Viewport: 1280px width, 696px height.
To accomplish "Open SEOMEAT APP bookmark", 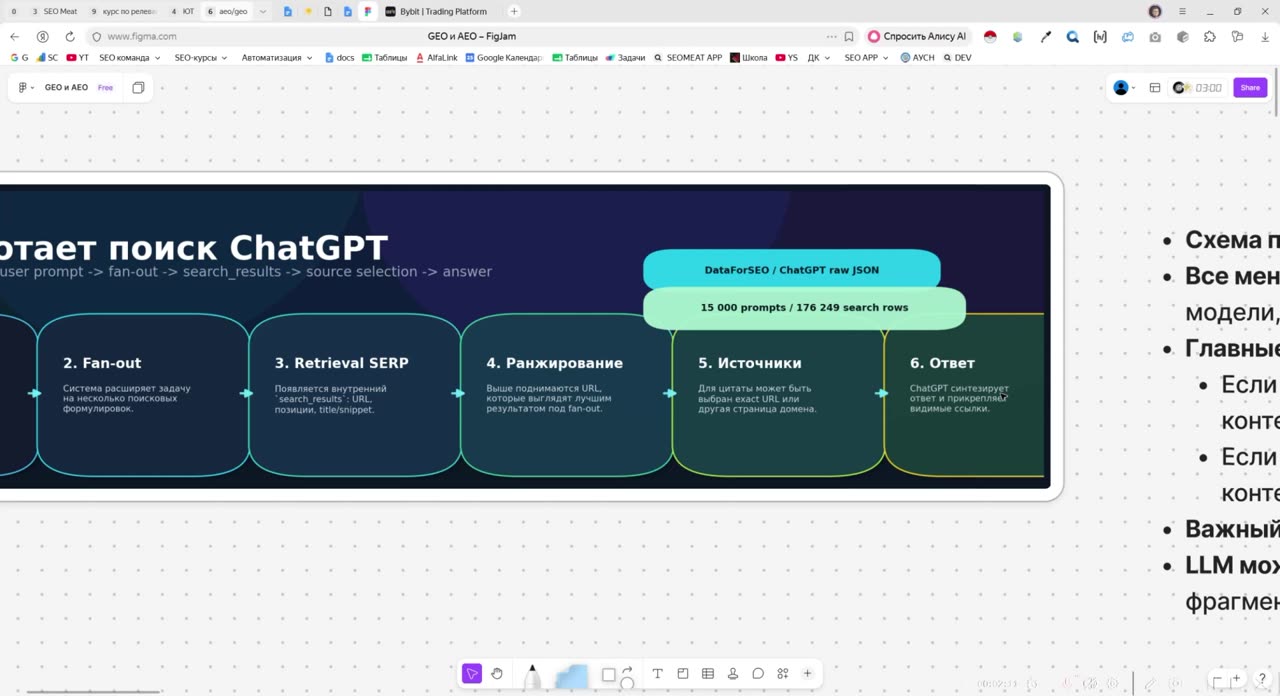I will point(688,58).
